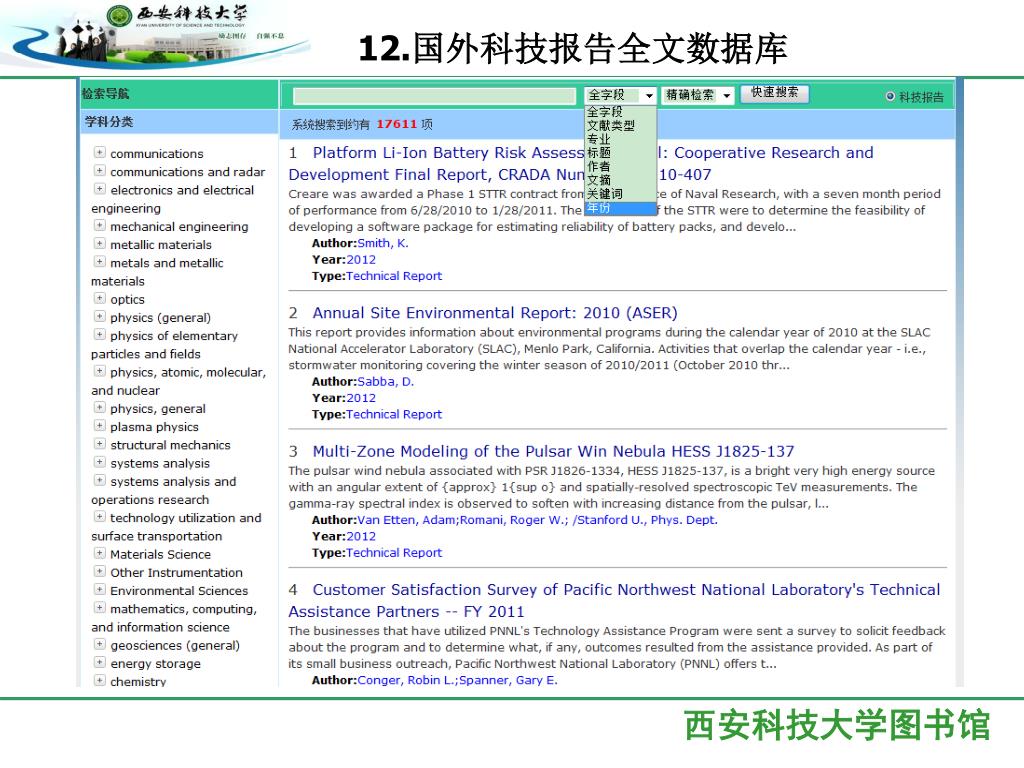Image resolution: width=1024 pixels, height=768 pixels.
Task: Click the 快速搜索 search button
Action: (x=775, y=93)
